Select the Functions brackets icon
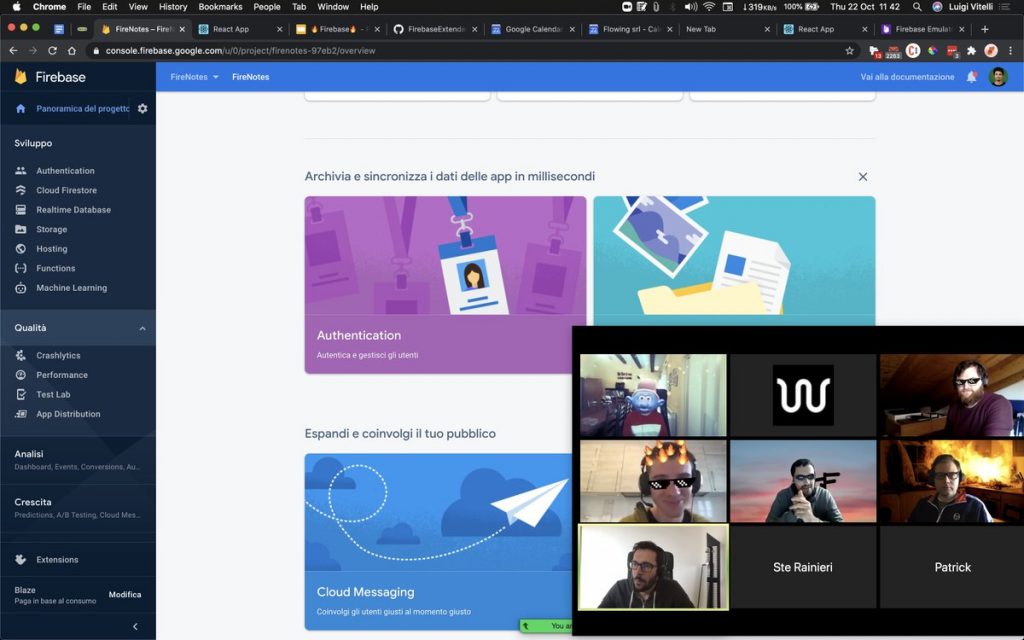This screenshot has width=1024, height=640. pyautogui.click(x=21, y=268)
